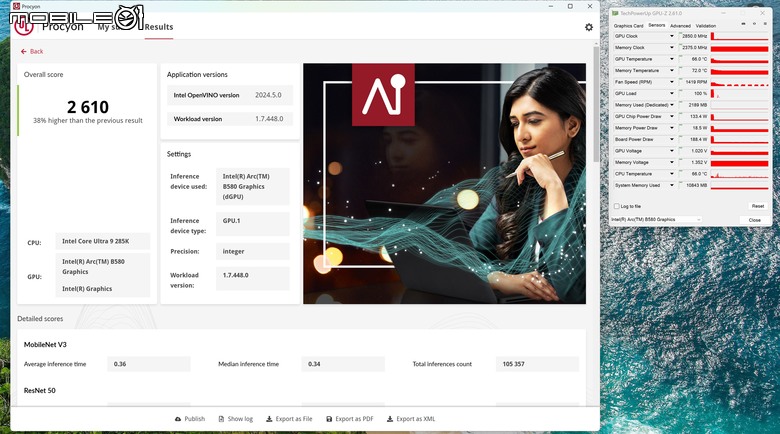Click GPU-Z refresh icon
780x434 pixels.
coord(754,24)
